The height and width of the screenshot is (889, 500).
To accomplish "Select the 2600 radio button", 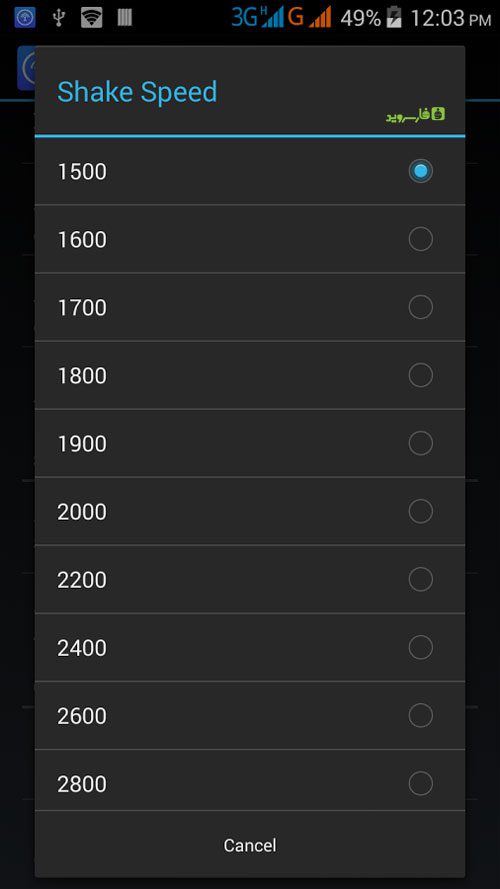I will click(420, 715).
